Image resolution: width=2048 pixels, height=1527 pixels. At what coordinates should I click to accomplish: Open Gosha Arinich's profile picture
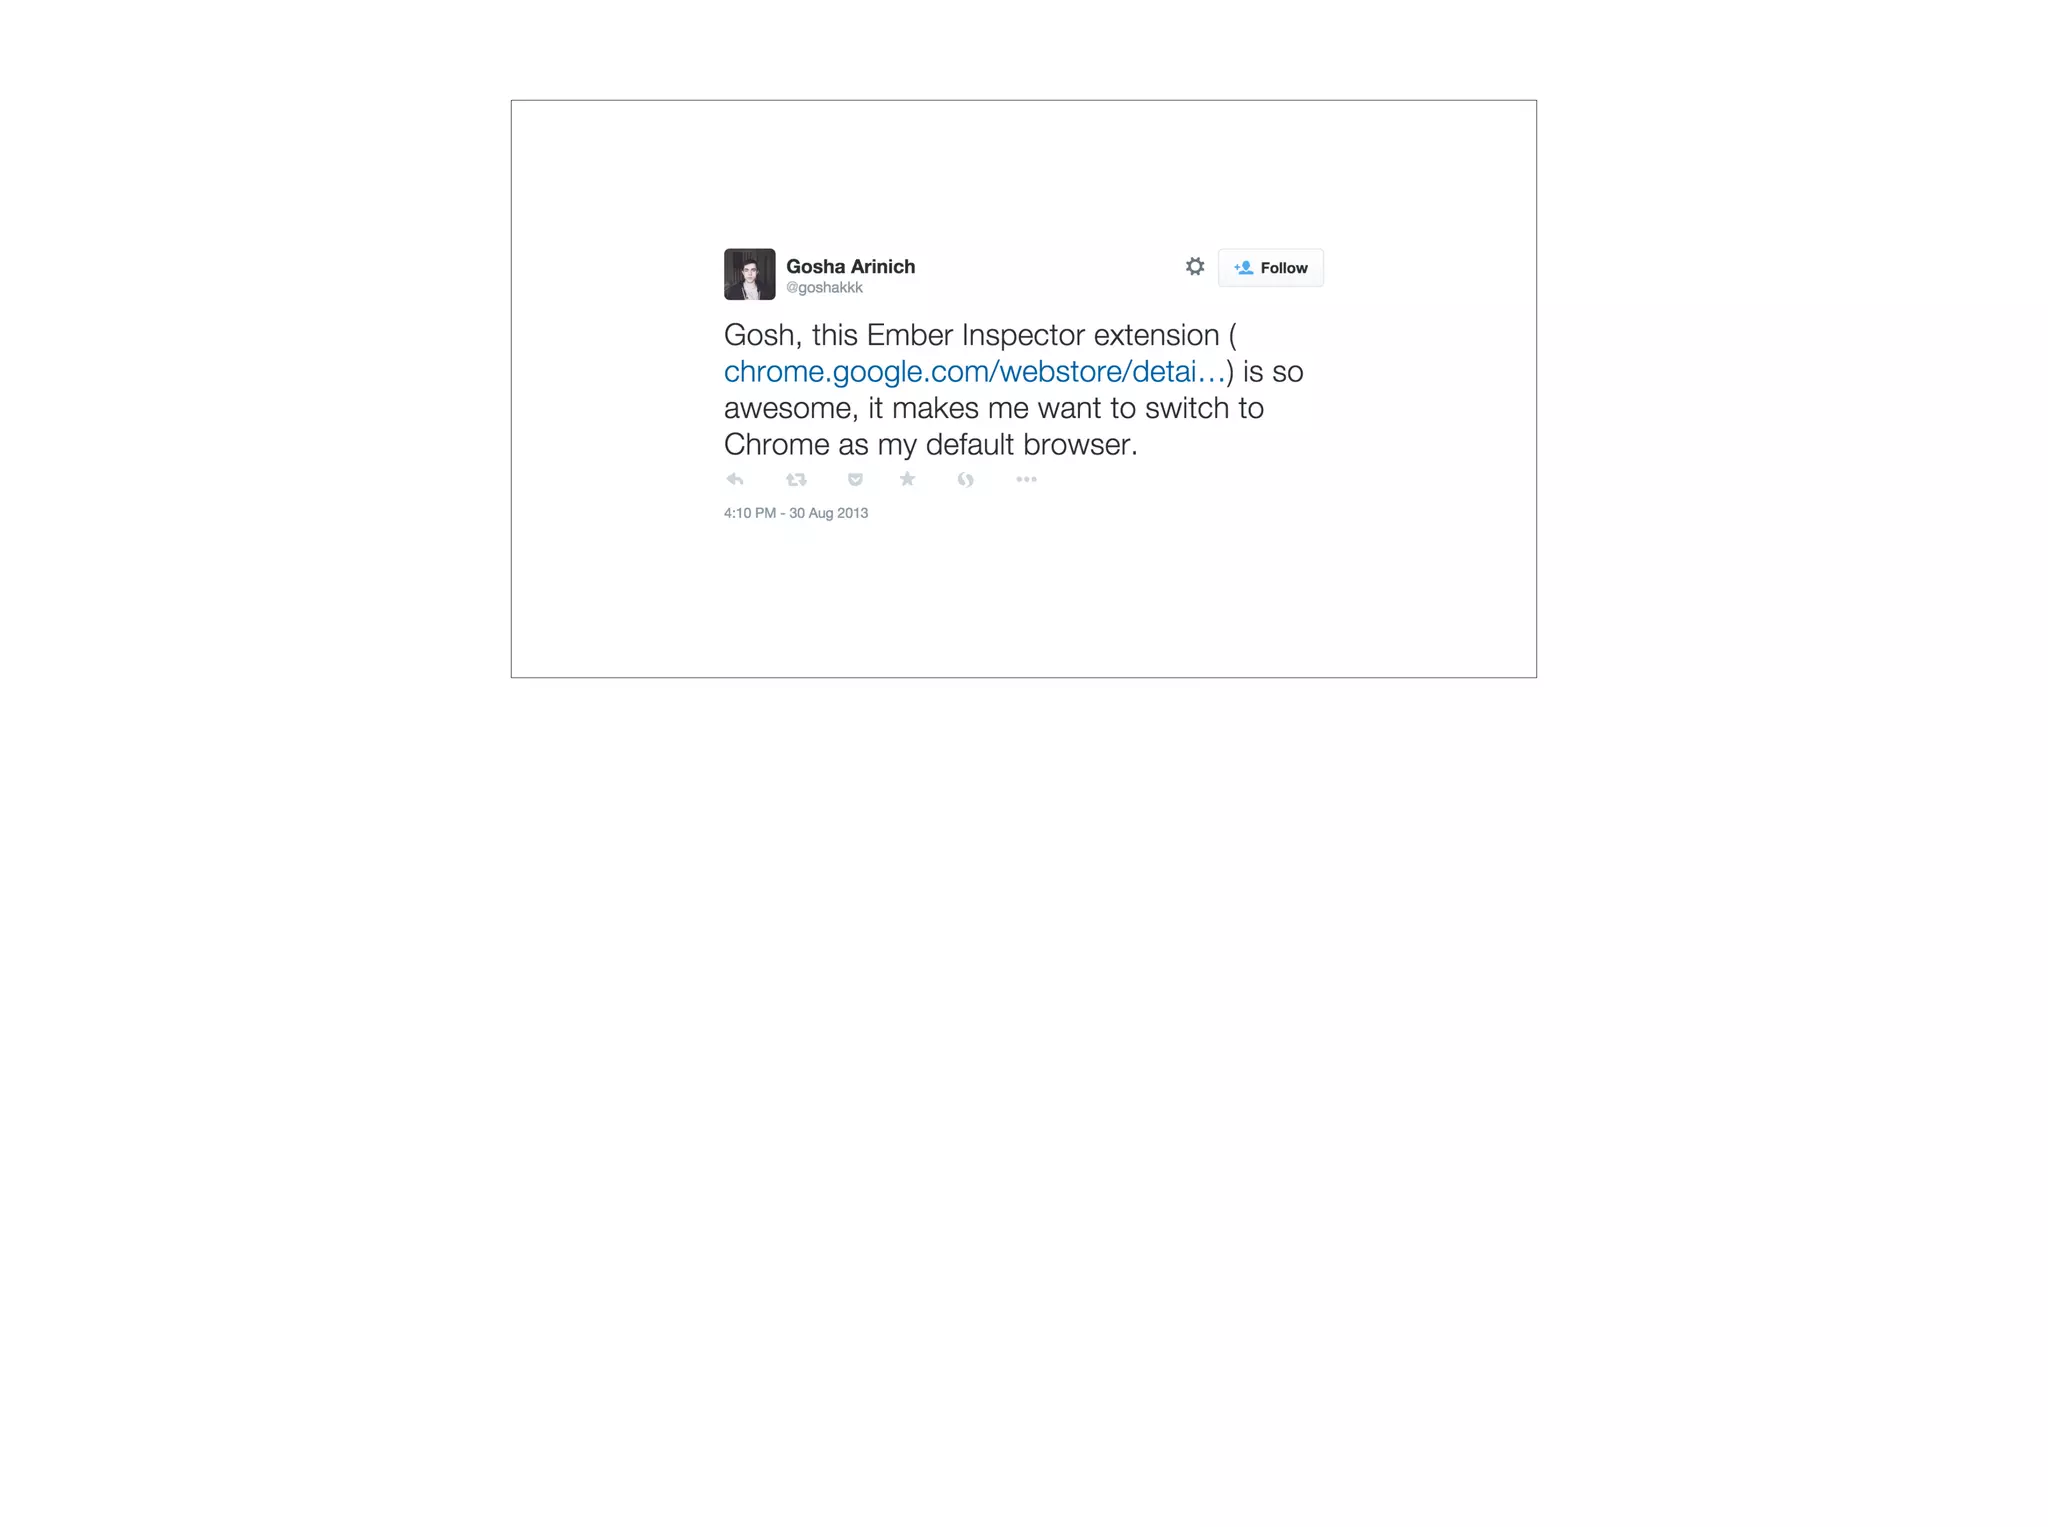coord(750,274)
